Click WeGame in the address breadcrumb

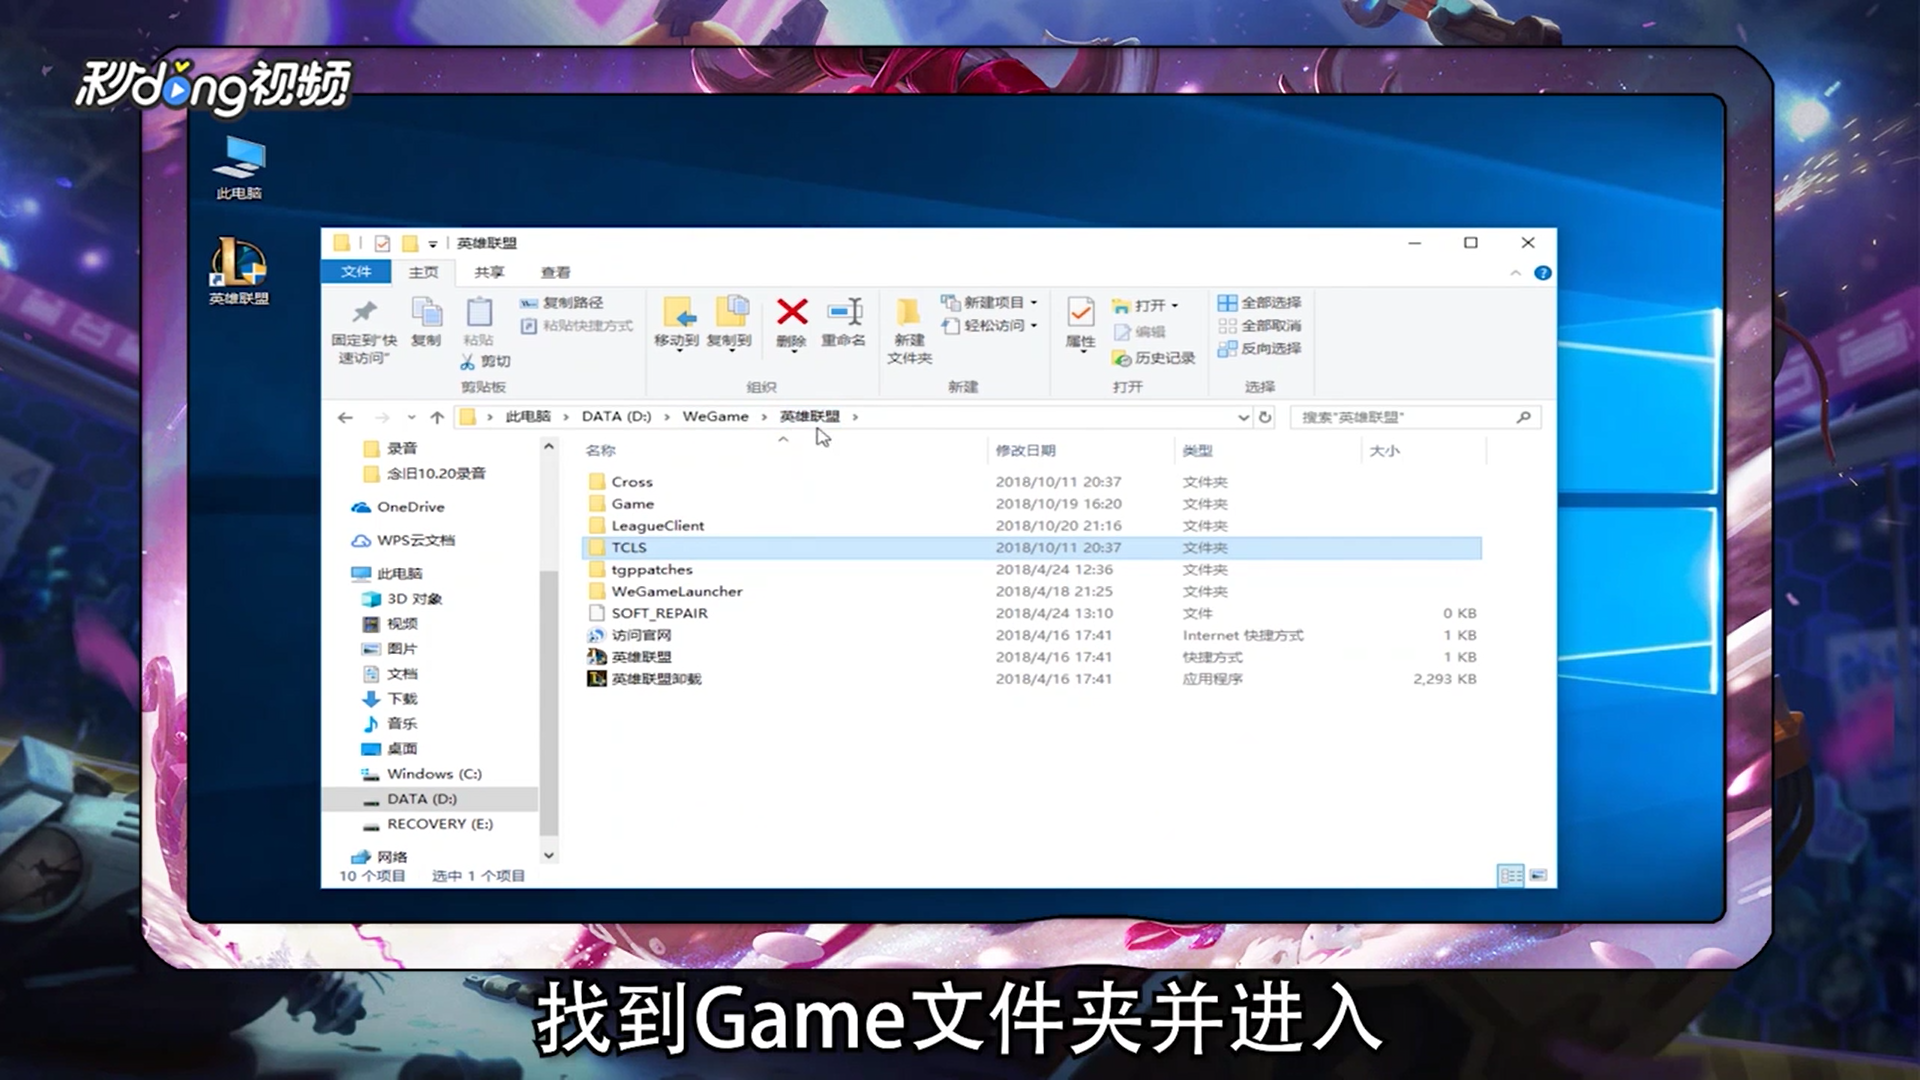coord(715,416)
